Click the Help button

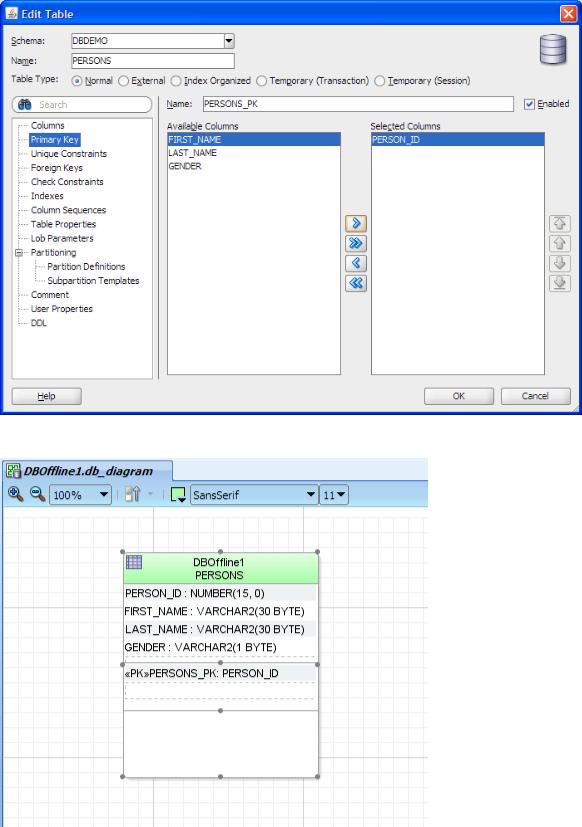(x=46, y=396)
